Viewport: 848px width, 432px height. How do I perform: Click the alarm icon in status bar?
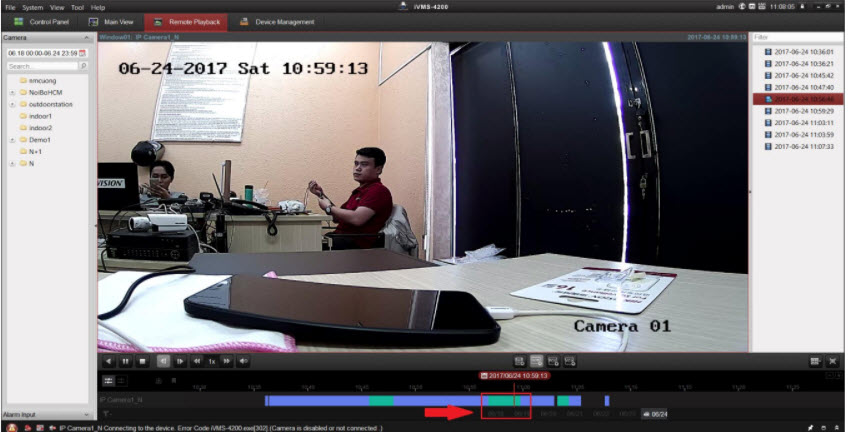click(x=12, y=427)
